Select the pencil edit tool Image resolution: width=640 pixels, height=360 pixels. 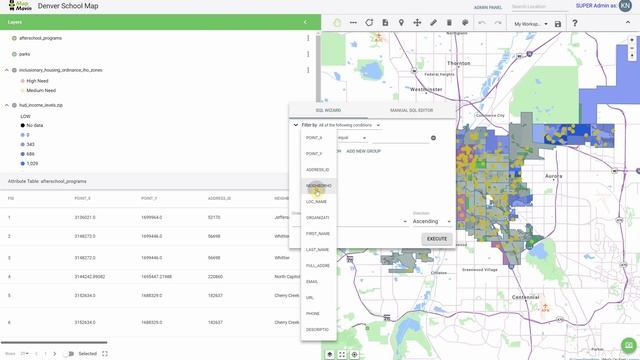433,23
